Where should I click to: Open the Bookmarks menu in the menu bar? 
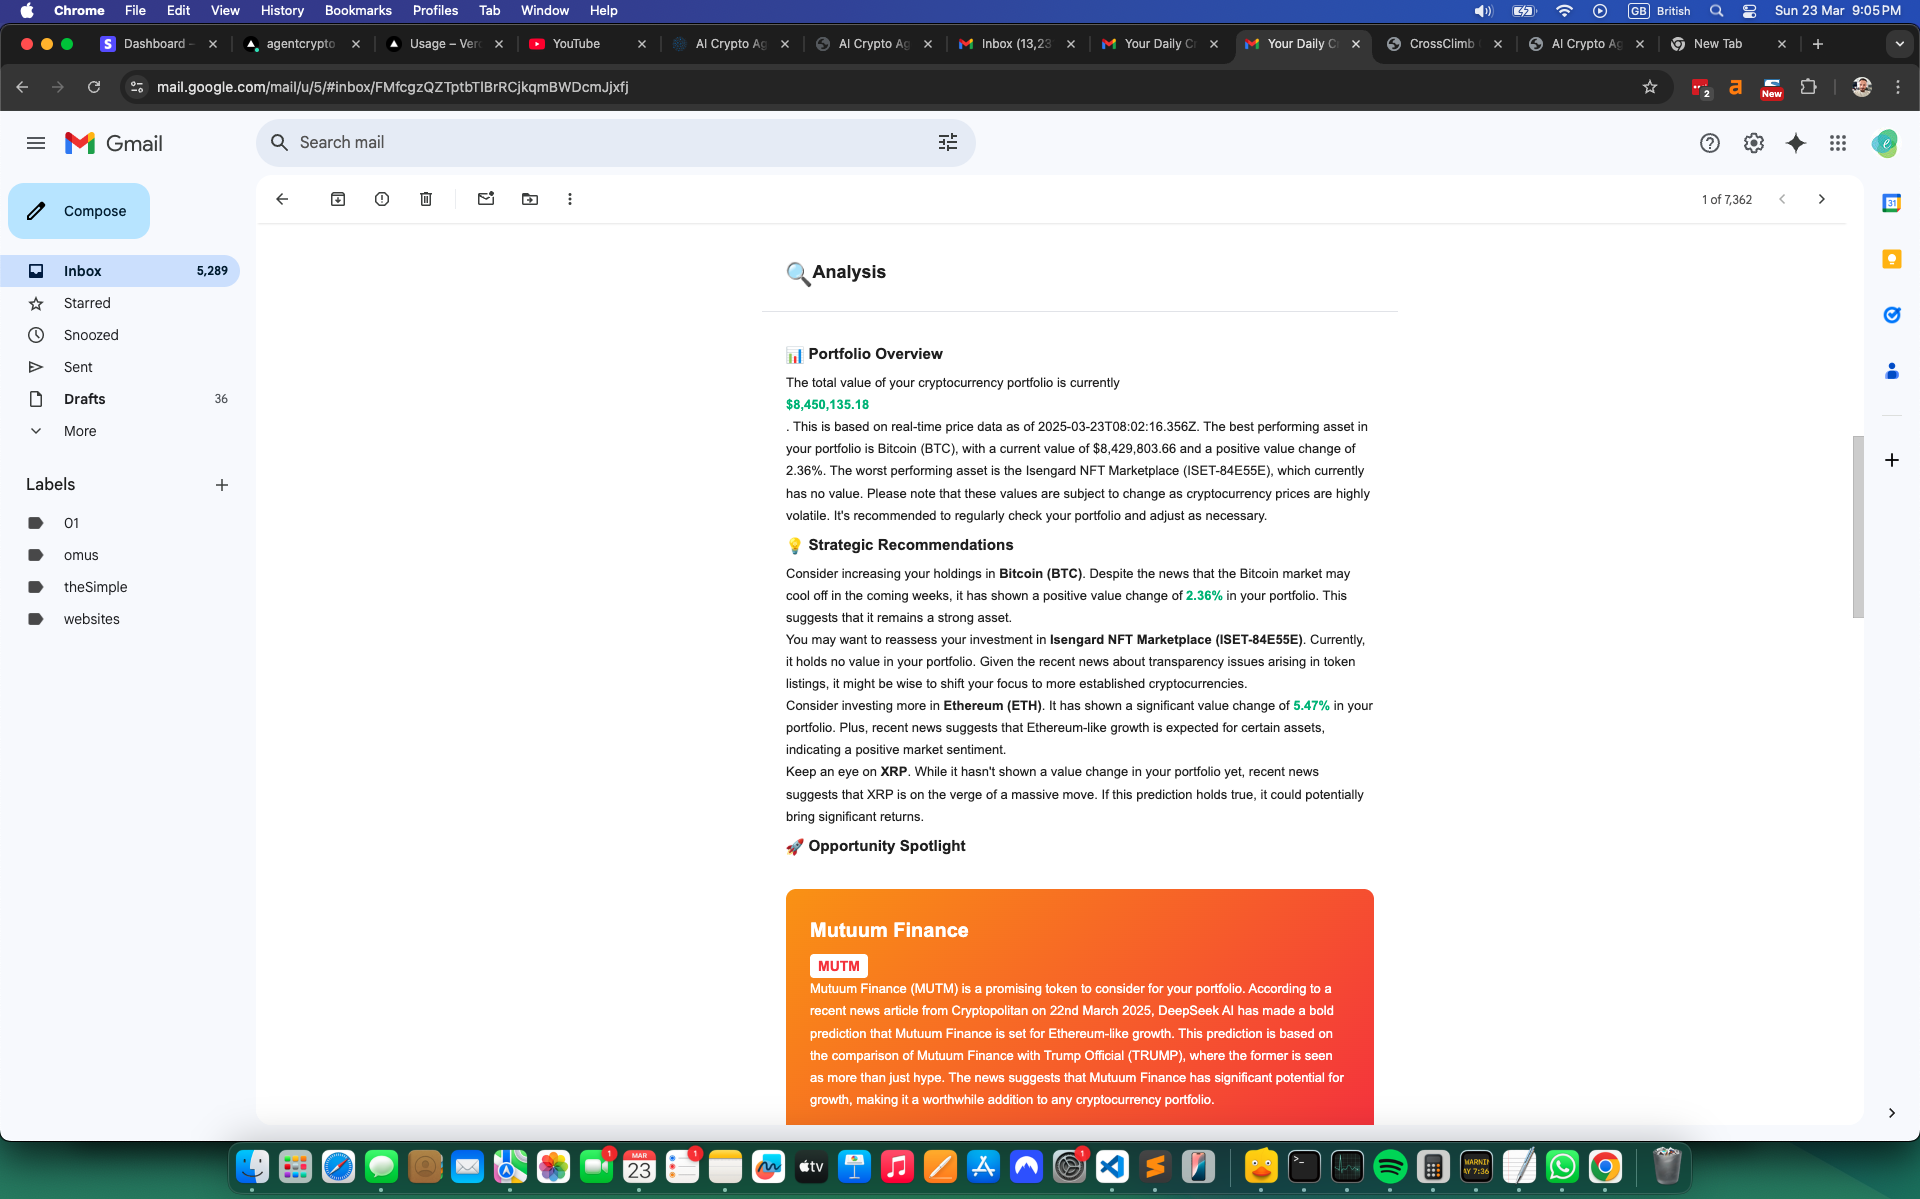(x=357, y=10)
